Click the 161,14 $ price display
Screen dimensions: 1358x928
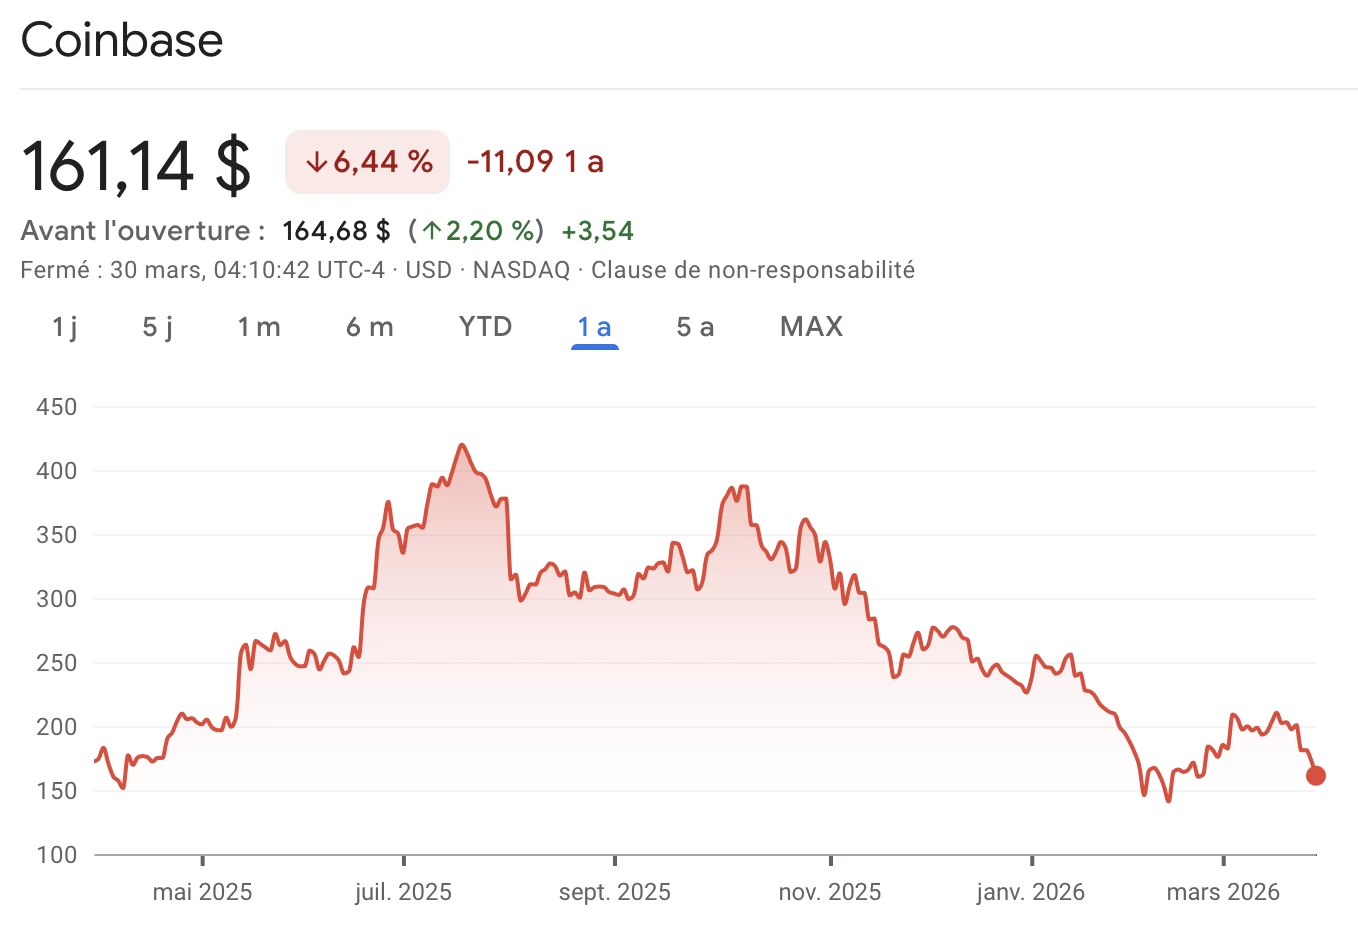pyautogui.click(x=136, y=164)
